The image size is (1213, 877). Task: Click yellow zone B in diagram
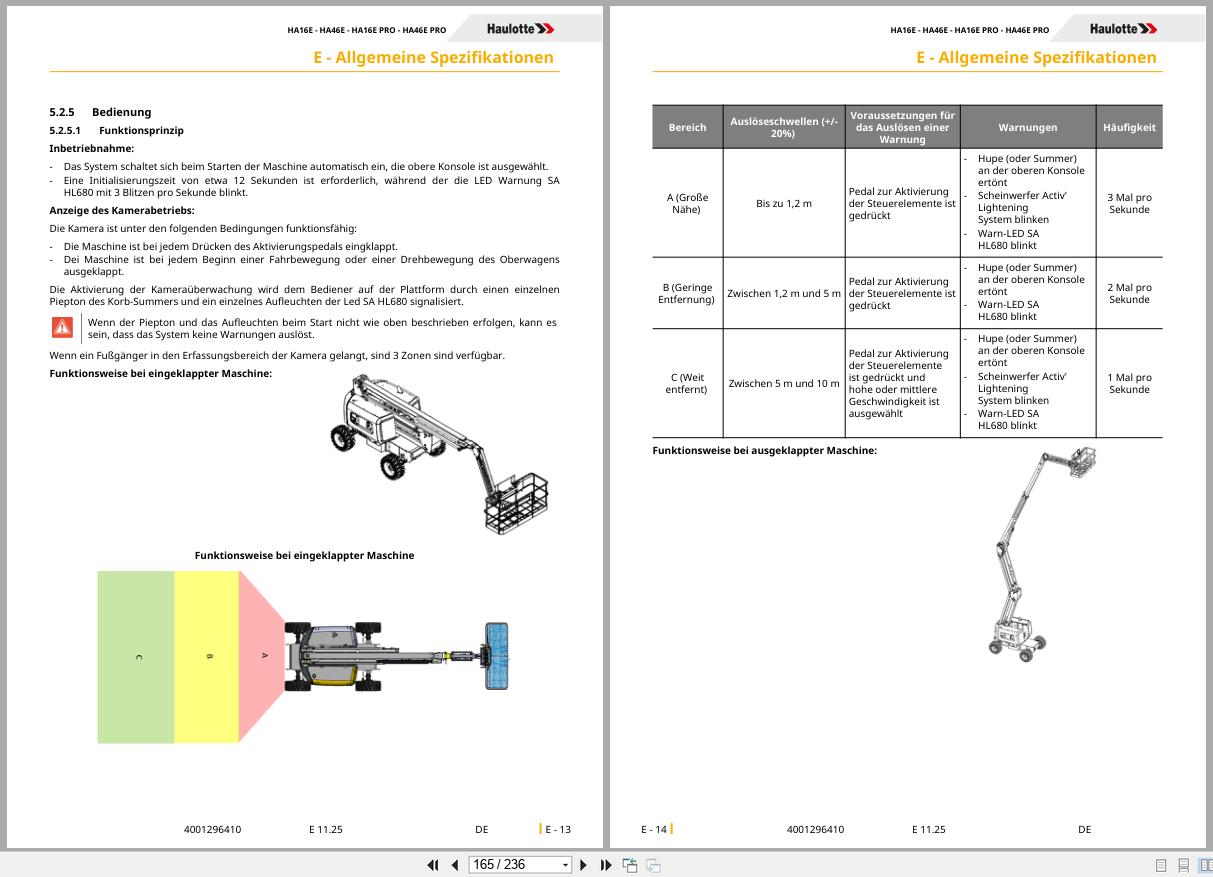point(207,657)
